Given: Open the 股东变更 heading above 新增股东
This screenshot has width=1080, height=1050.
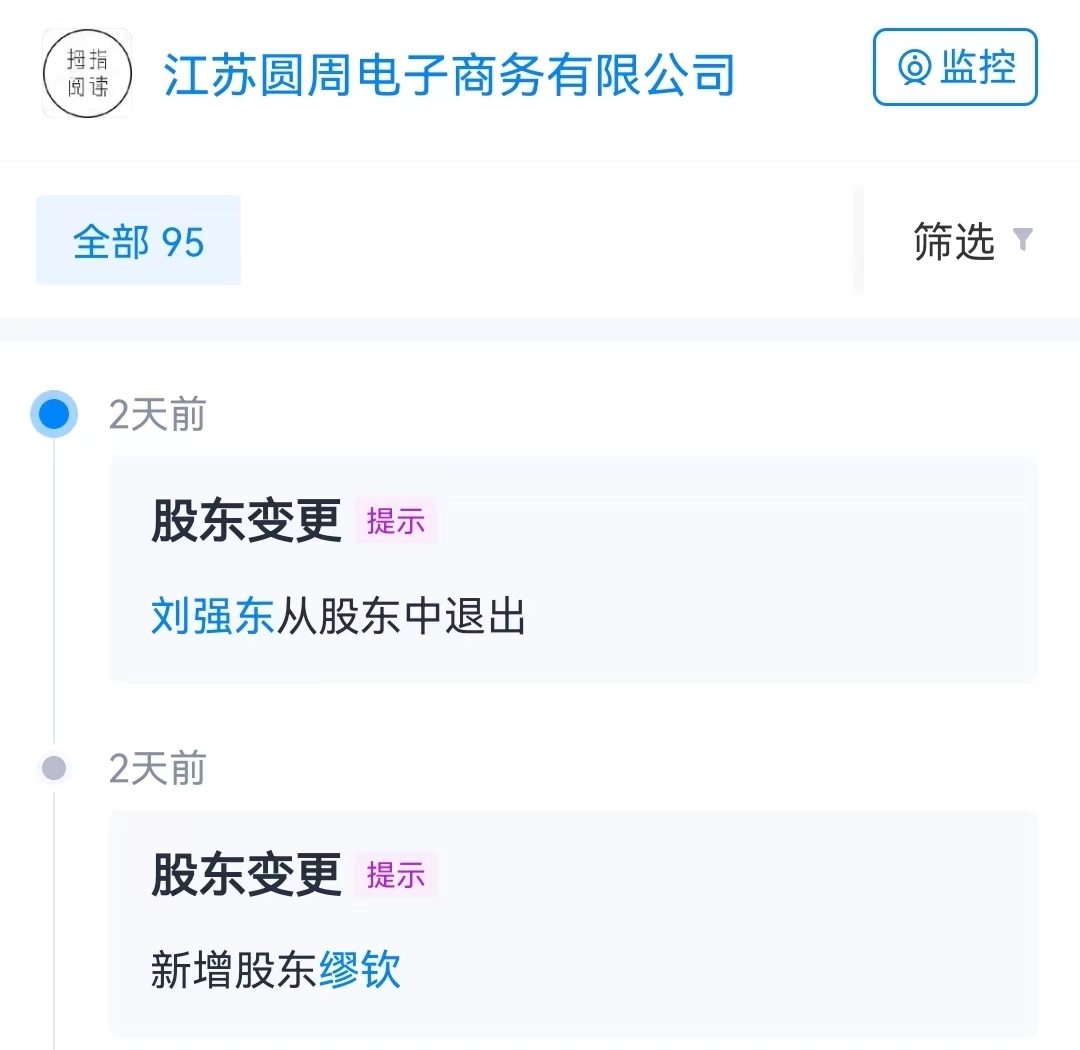Looking at the screenshot, I should pos(246,875).
